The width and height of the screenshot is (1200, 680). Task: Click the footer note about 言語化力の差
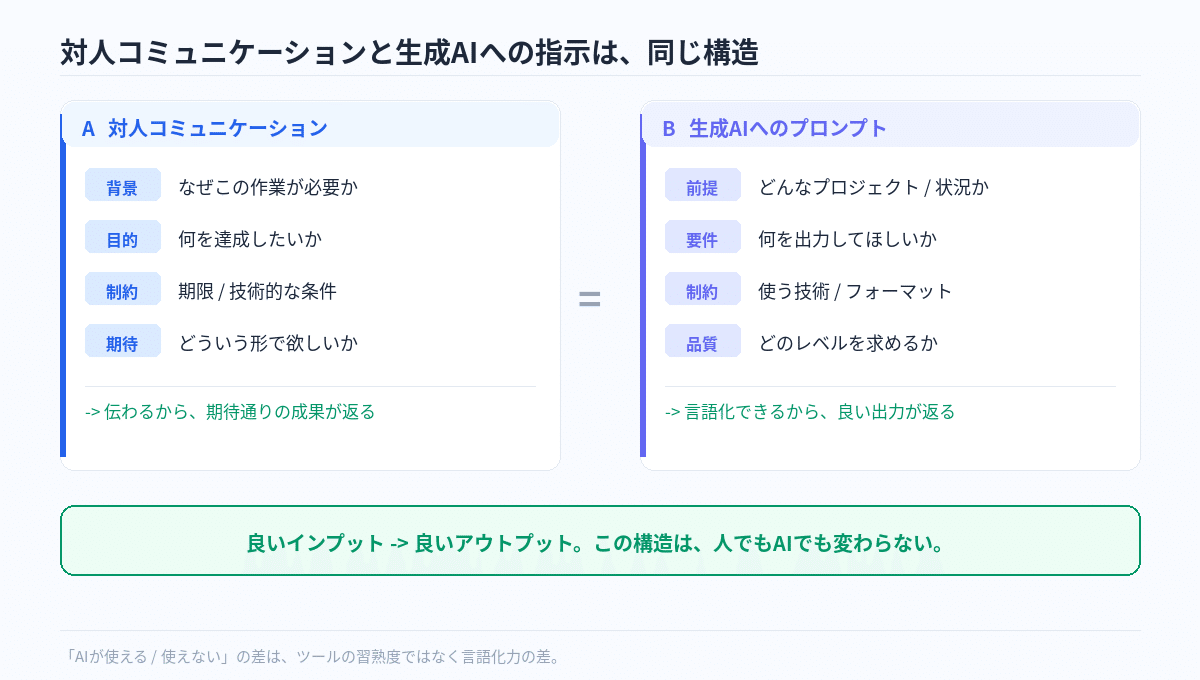tap(314, 657)
